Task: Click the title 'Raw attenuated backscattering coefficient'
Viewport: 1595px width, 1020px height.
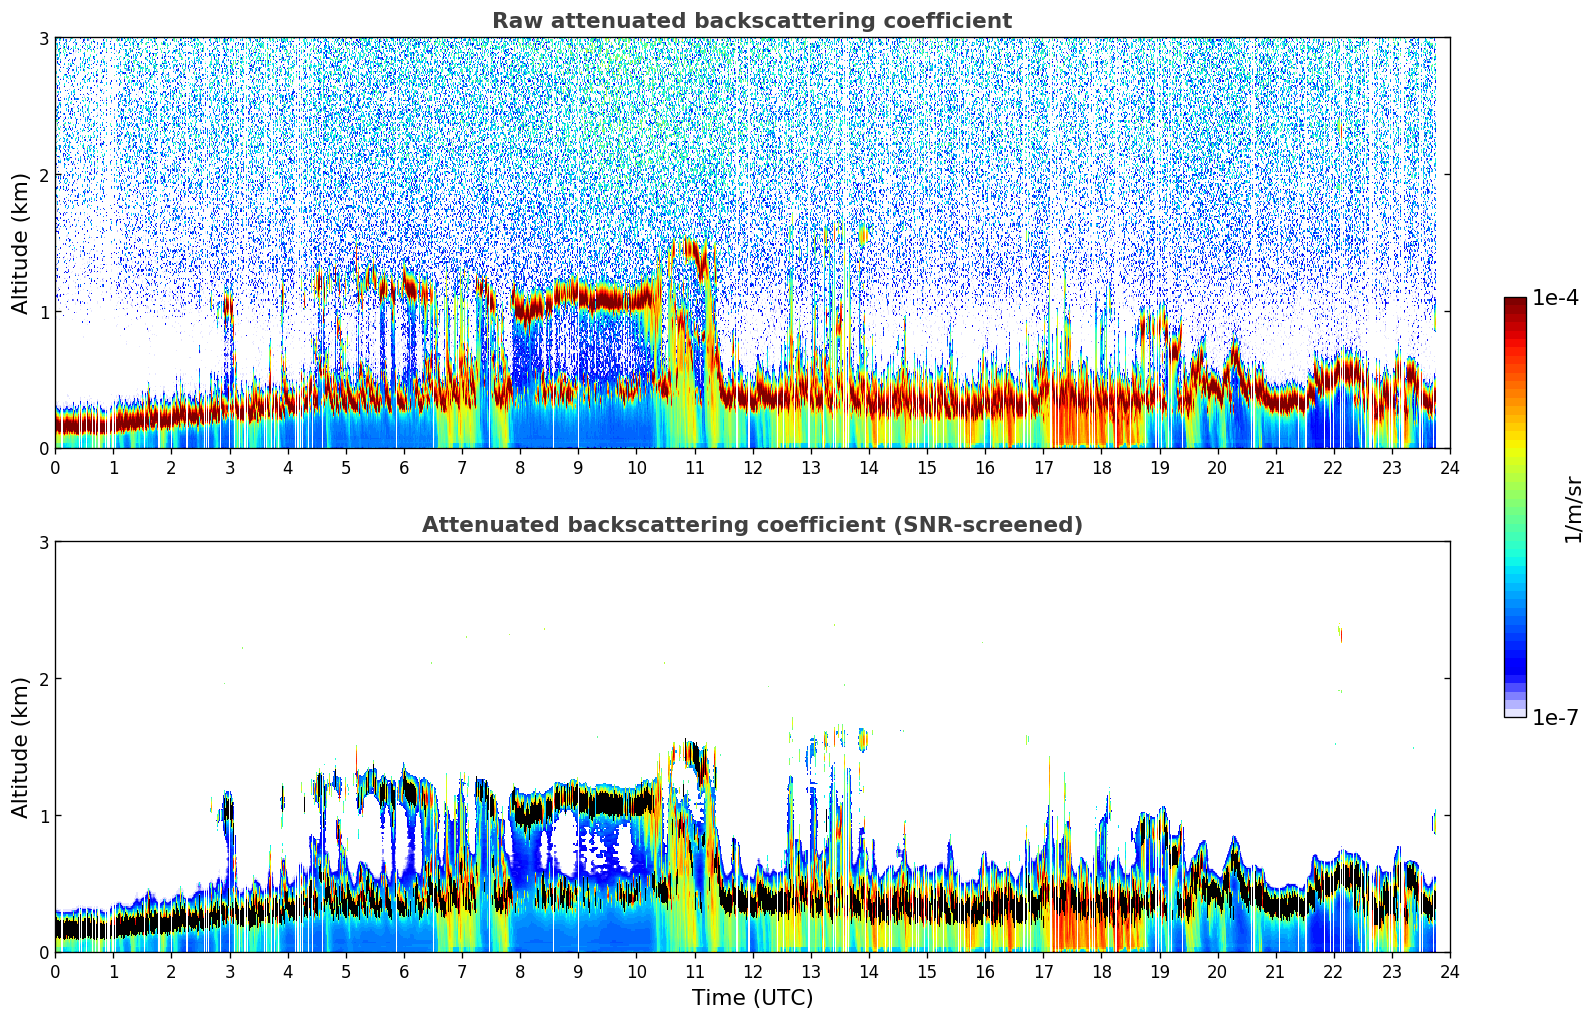Action: click(x=751, y=21)
